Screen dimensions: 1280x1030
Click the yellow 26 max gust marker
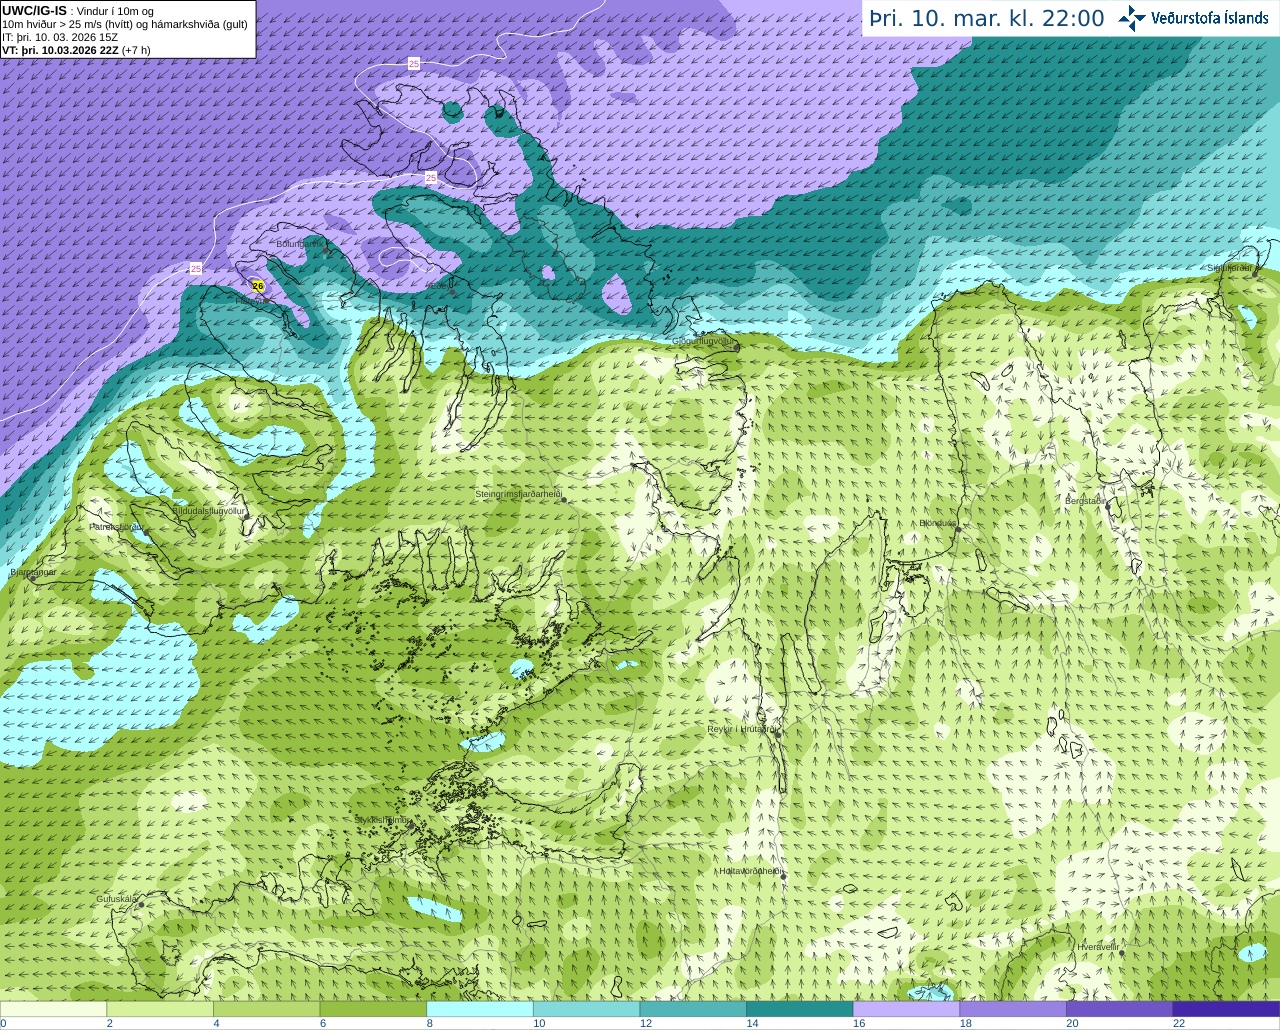tap(258, 285)
